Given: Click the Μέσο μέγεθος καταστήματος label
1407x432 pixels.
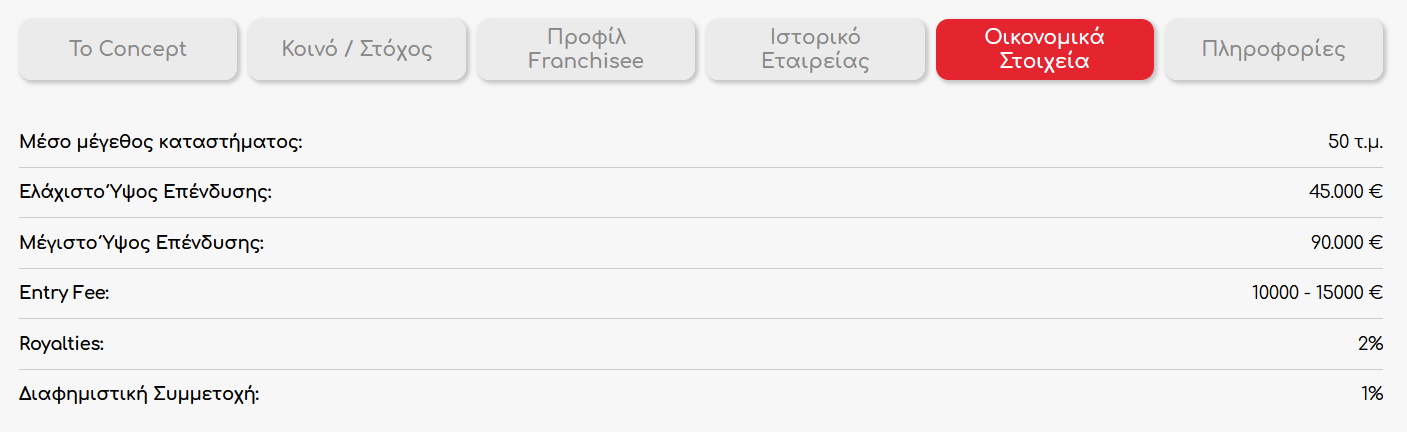Looking at the screenshot, I should pos(161,142).
